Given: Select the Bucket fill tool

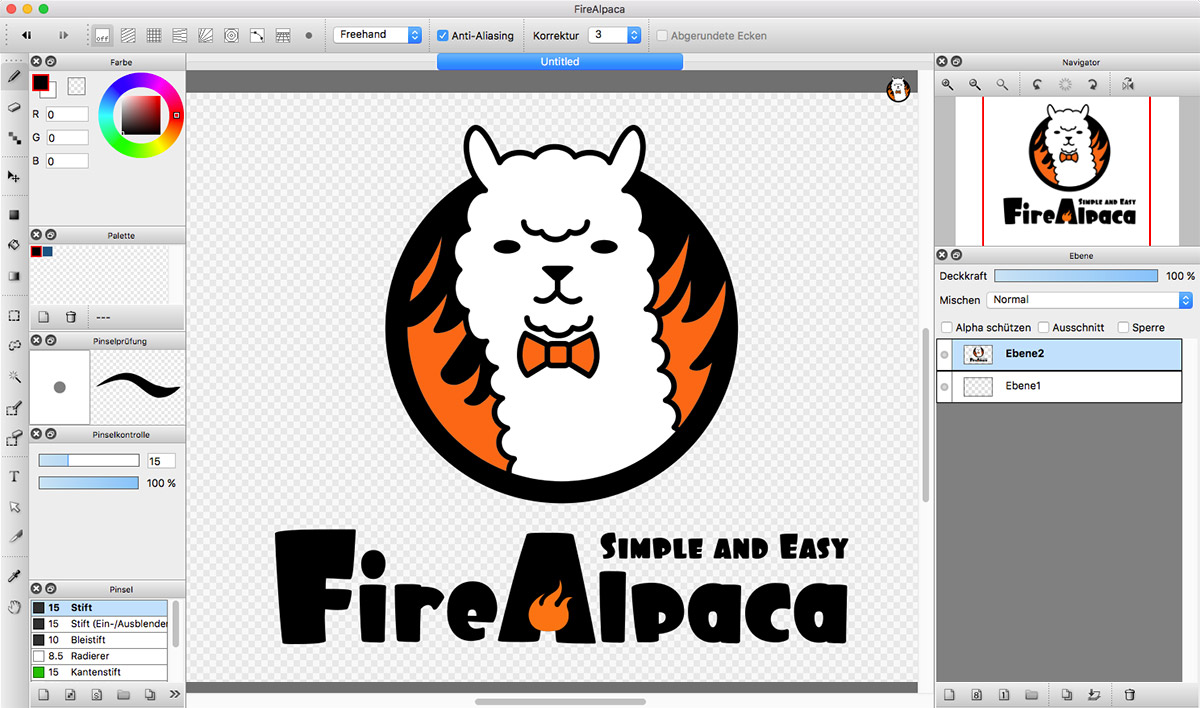Looking at the screenshot, I should [x=14, y=244].
